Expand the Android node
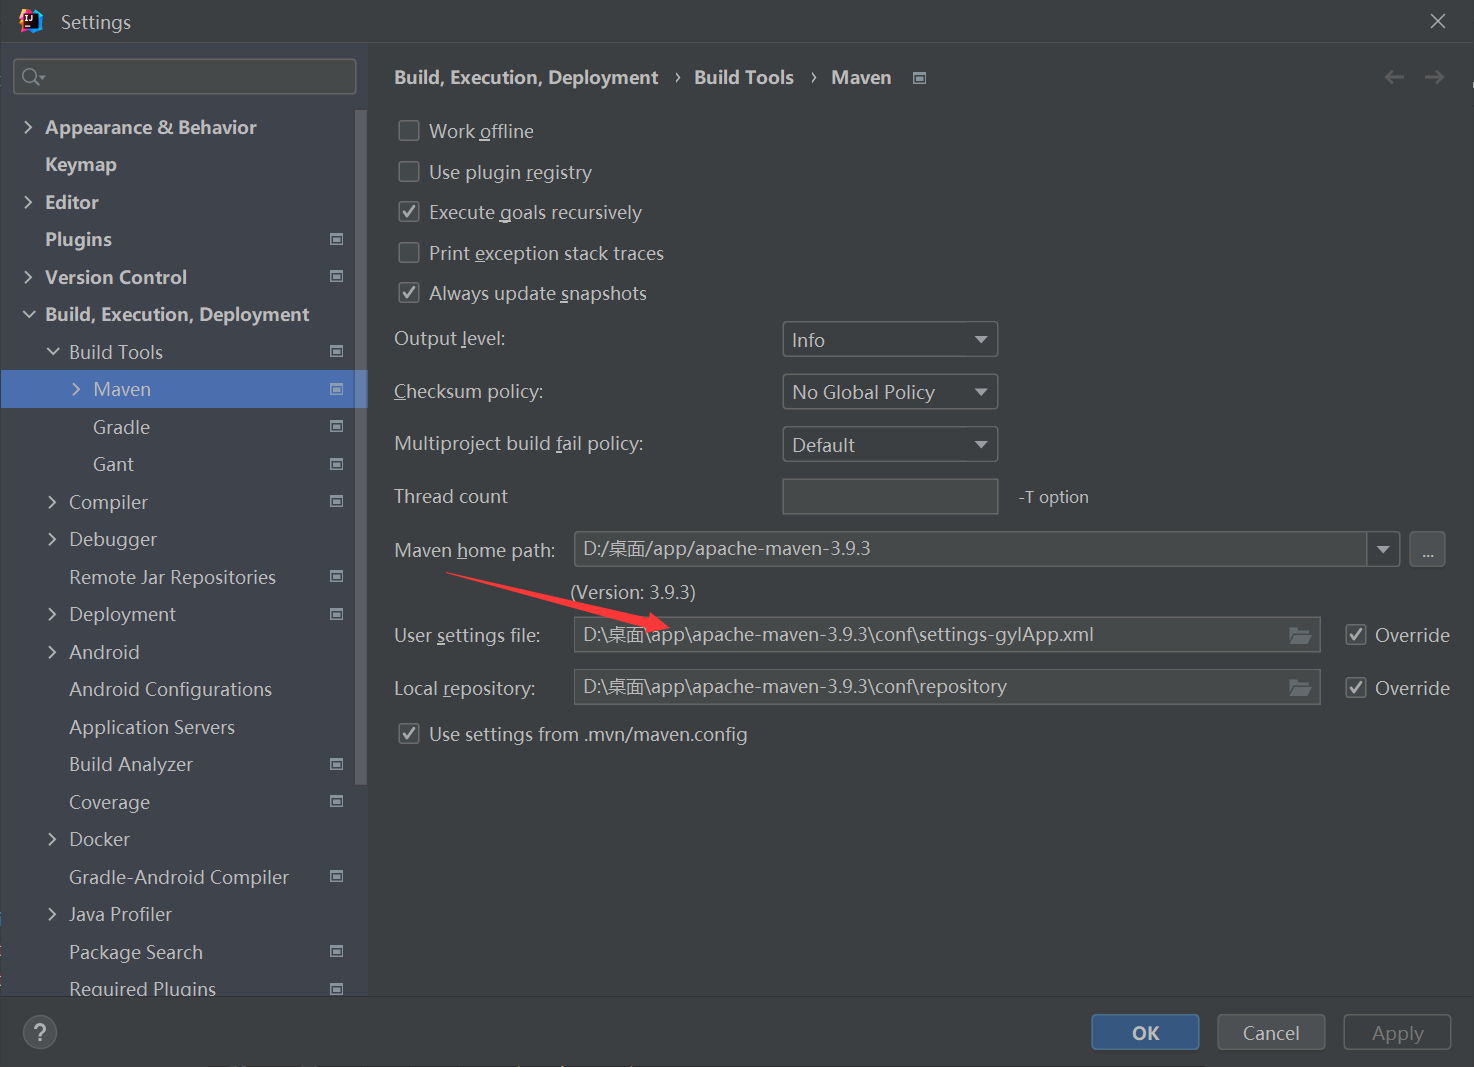This screenshot has height=1067, width=1474. (x=52, y=652)
